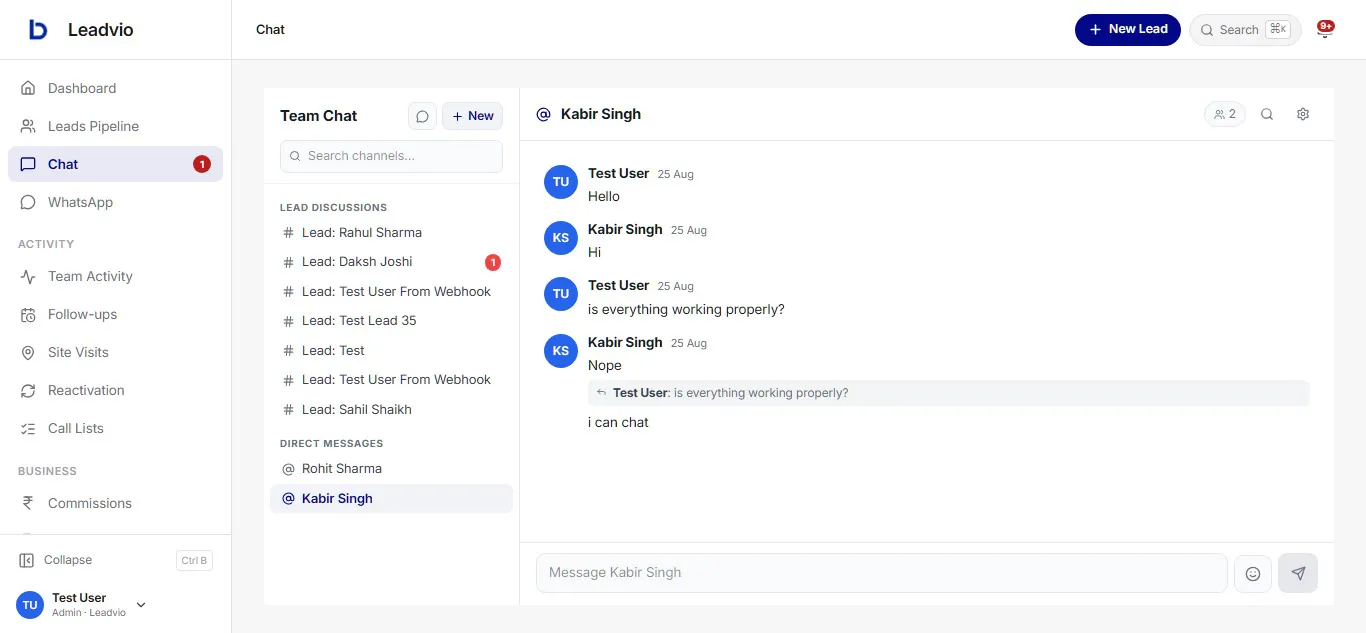1366x633 pixels.
Task: Click the KS avatar beside the Hi message
Action: pos(561,238)
